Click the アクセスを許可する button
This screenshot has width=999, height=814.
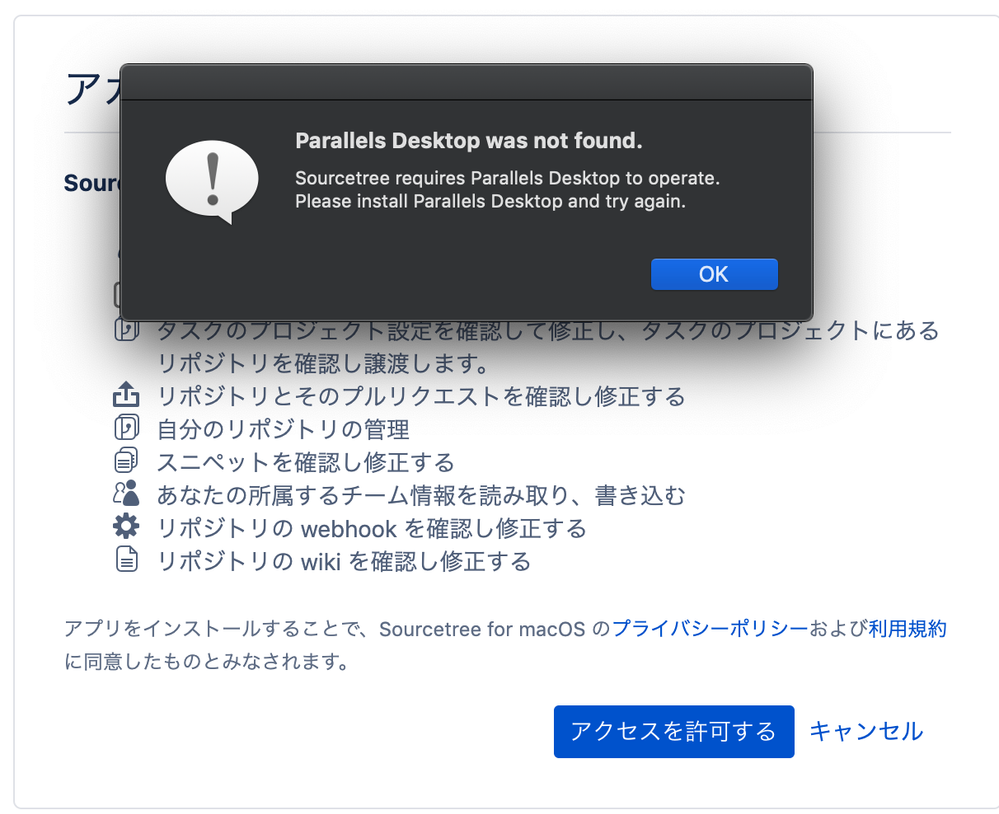point(673,731)
